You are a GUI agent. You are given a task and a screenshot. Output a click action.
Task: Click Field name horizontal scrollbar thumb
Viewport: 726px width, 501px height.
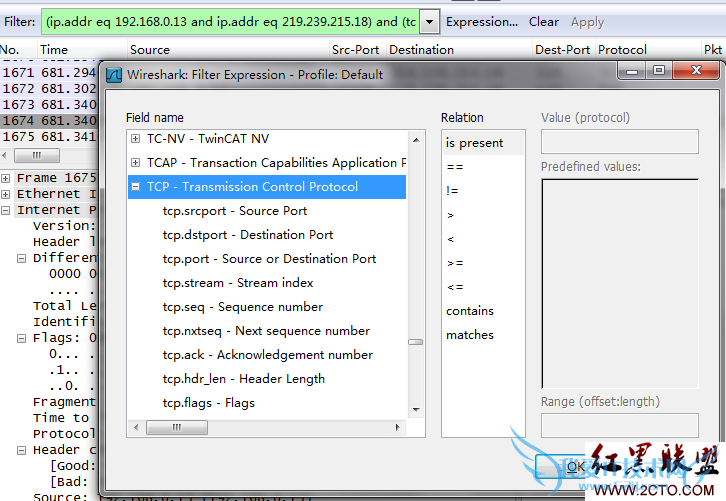coord(177,427)
